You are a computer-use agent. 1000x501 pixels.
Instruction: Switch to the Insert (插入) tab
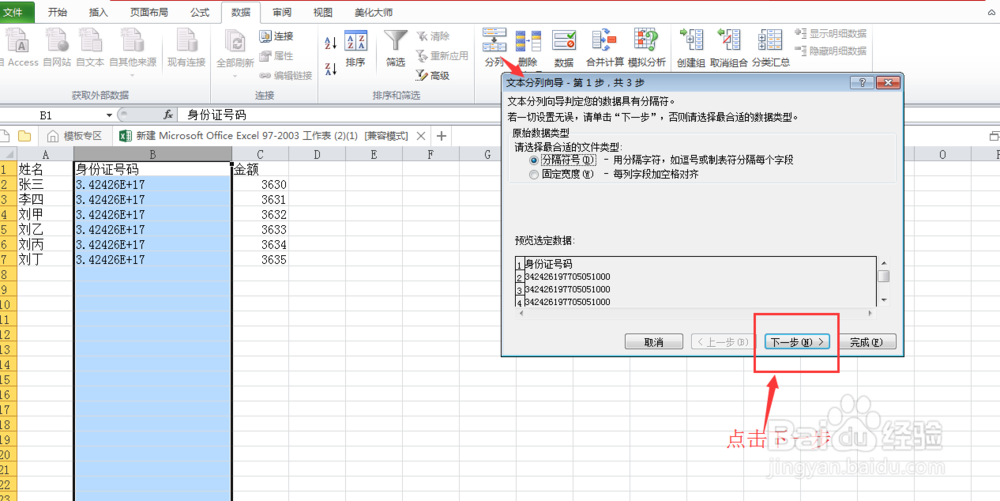pos(98,12)
